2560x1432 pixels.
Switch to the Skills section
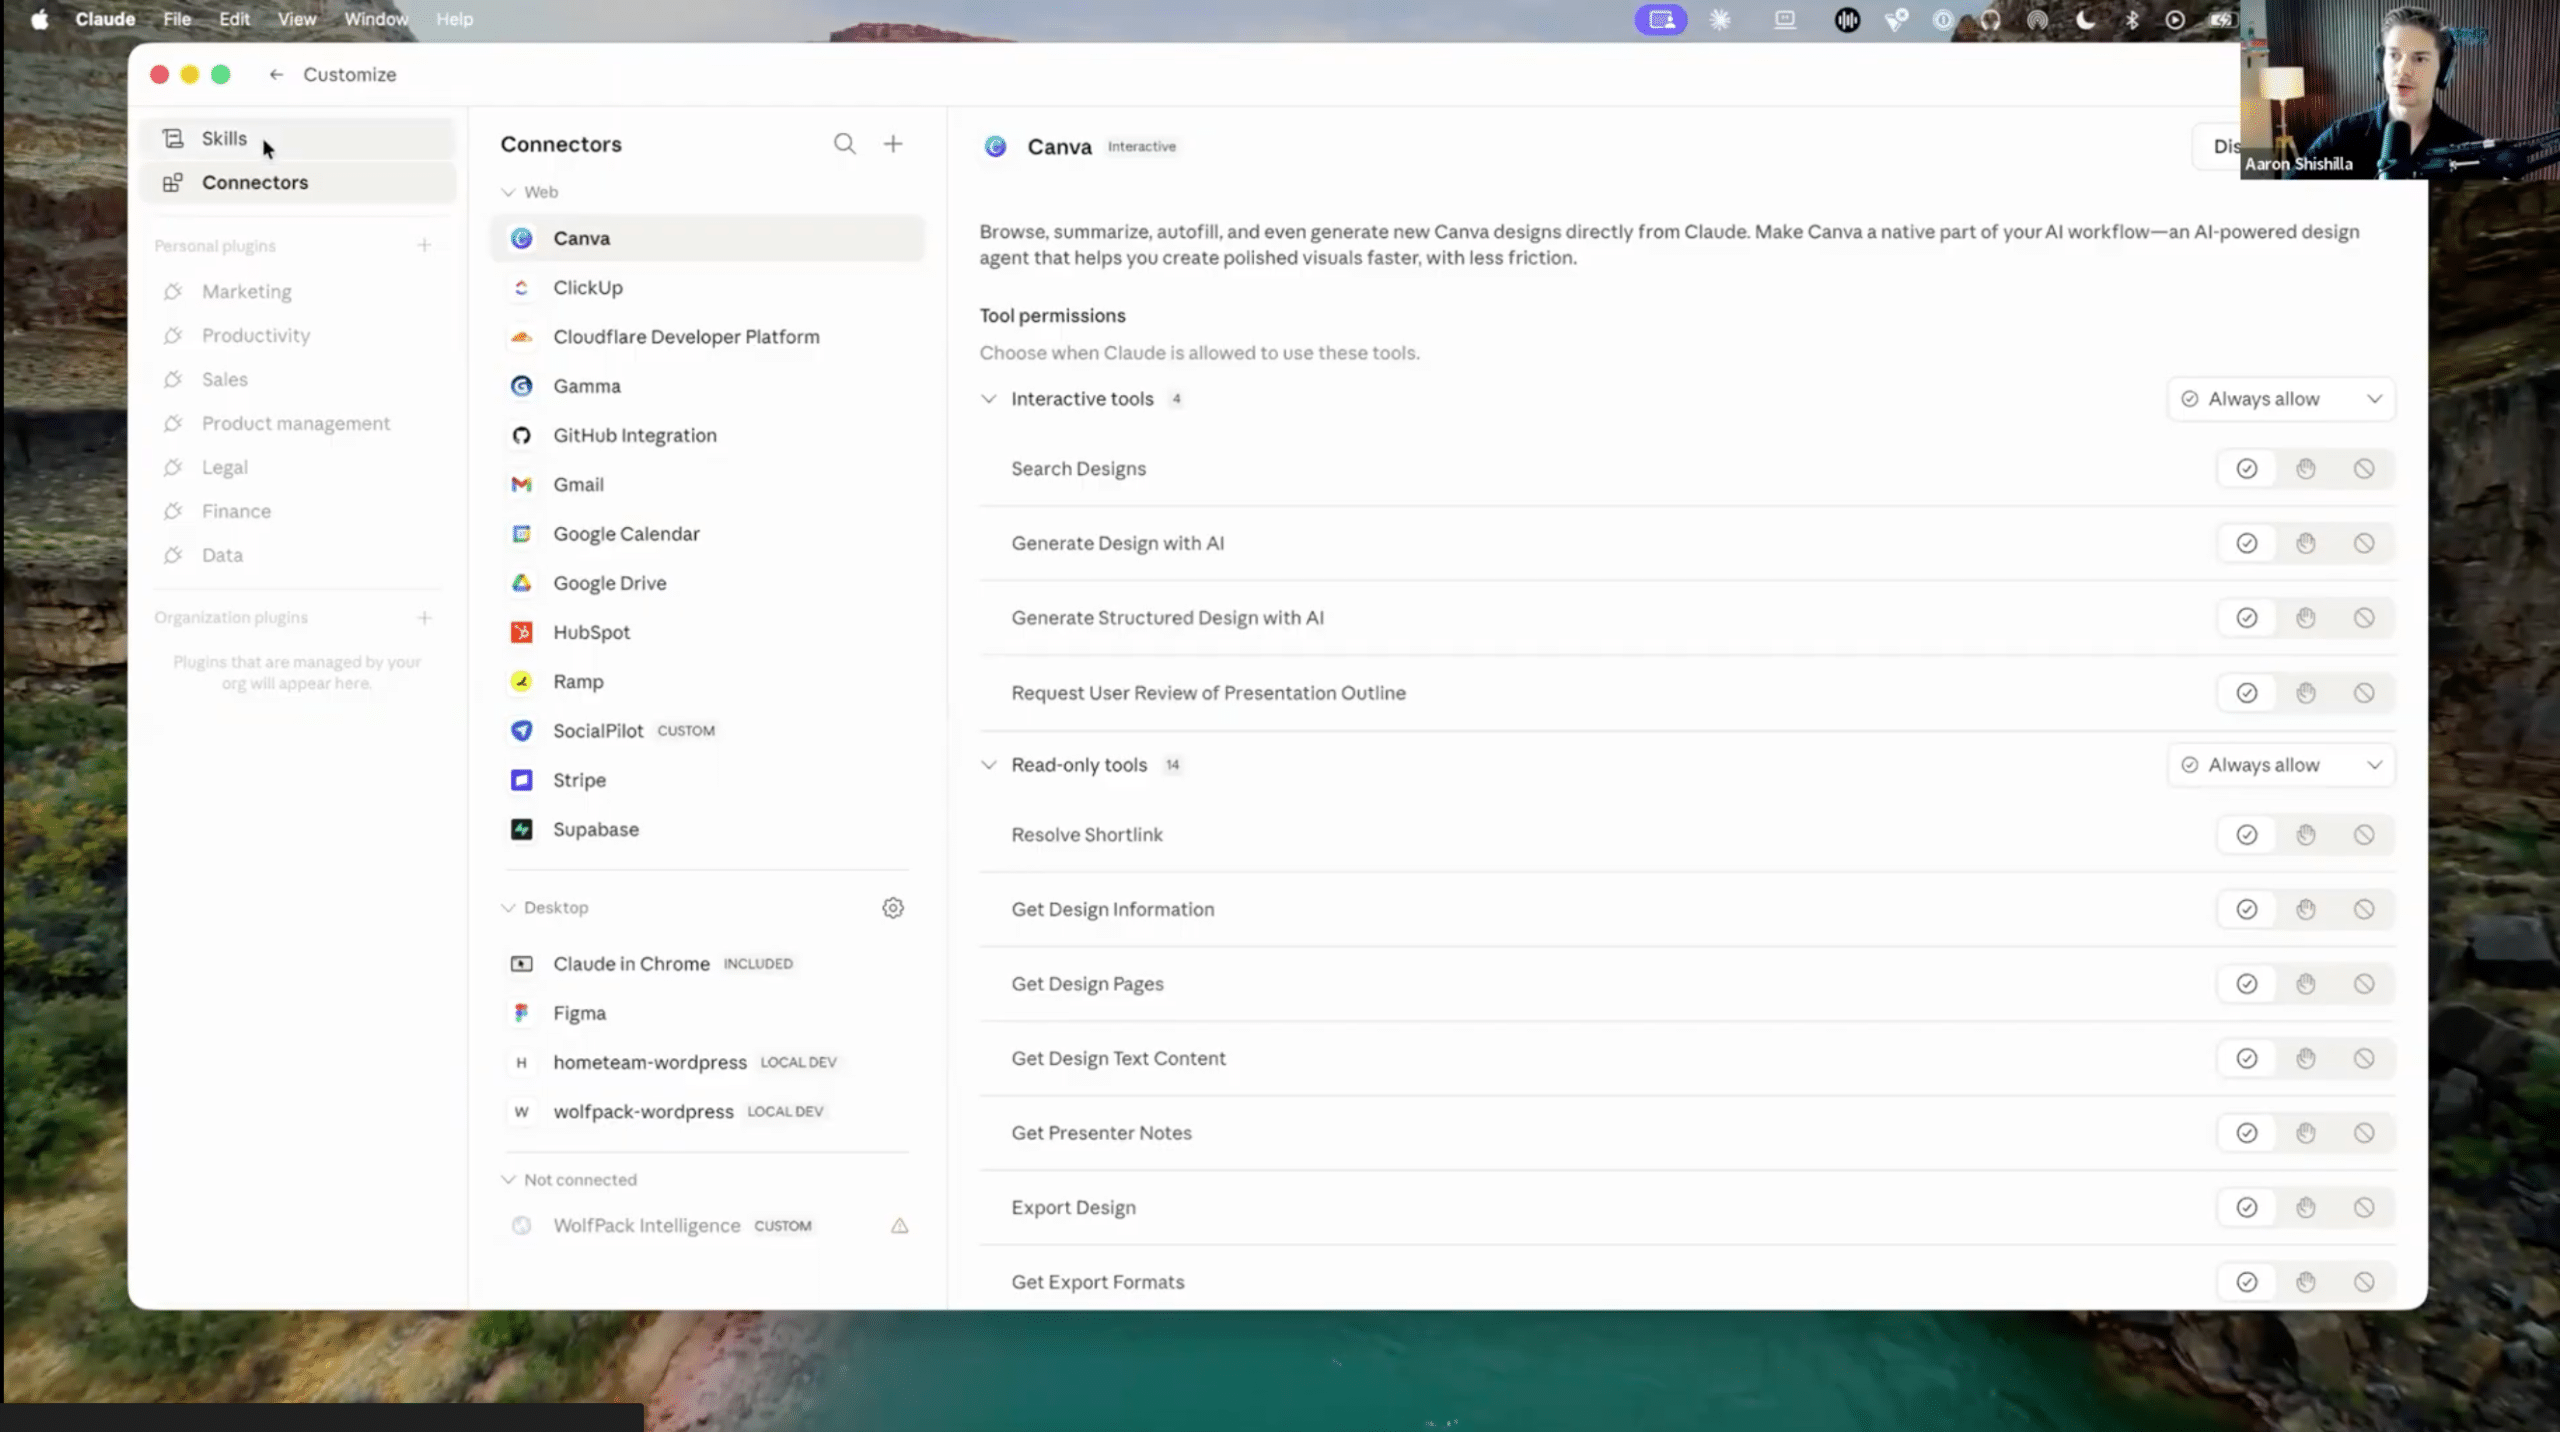(298, 139)
